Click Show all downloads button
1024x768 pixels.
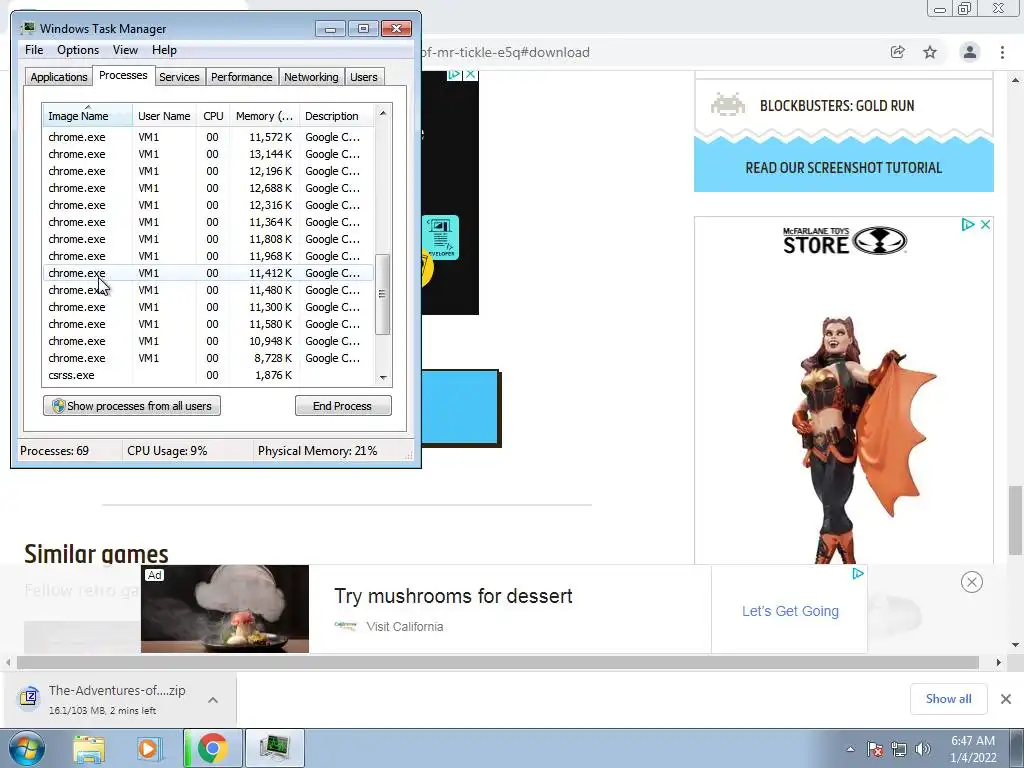click(948, 699)
